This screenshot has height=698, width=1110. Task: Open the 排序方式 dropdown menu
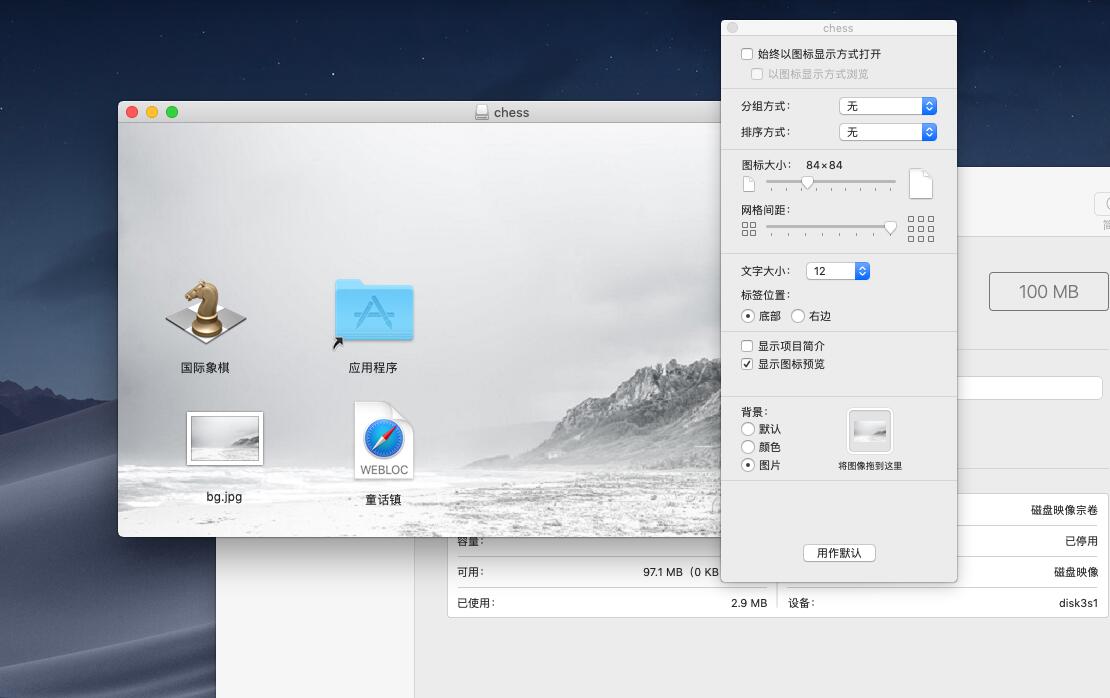coord(888,131)
